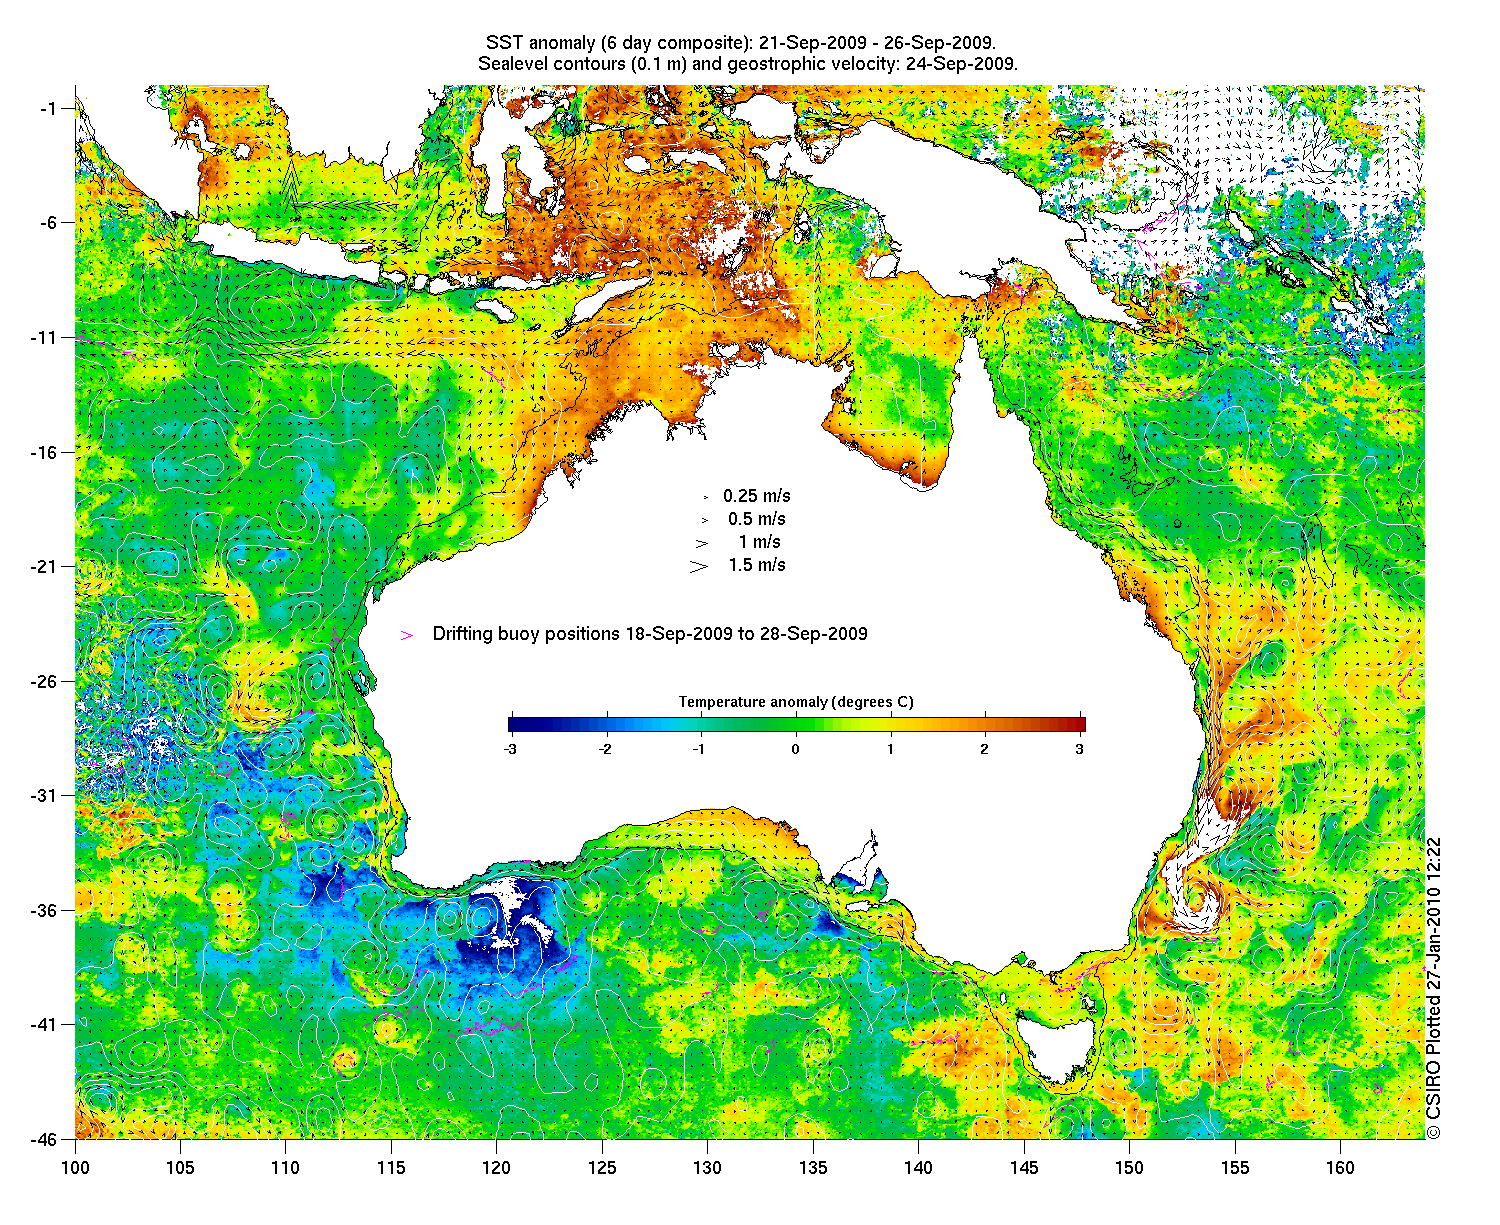Click the CSIRO Plotted 27-Jan-2010 vertical credit

coord(1433,988)
